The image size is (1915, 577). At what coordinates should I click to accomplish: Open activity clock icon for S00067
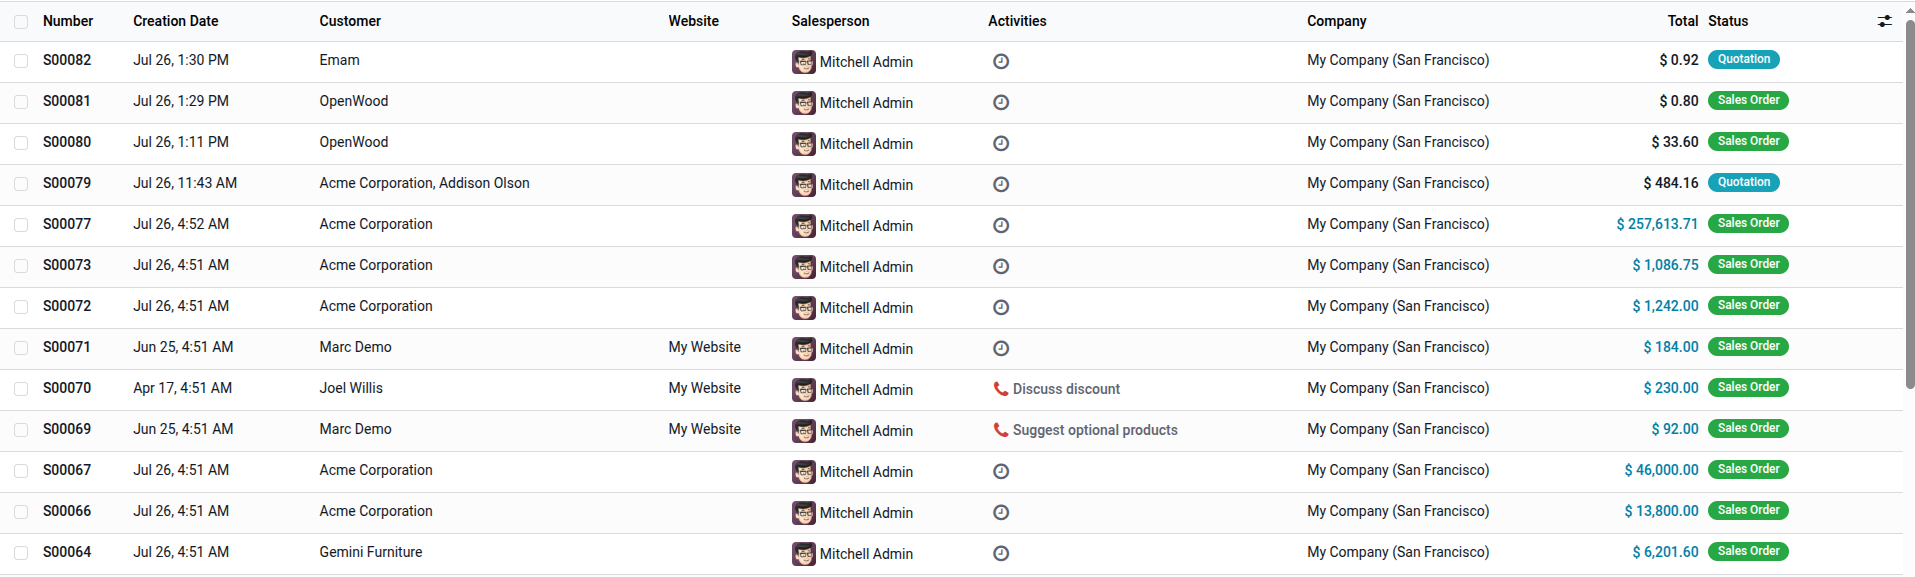pos(1000,472)
